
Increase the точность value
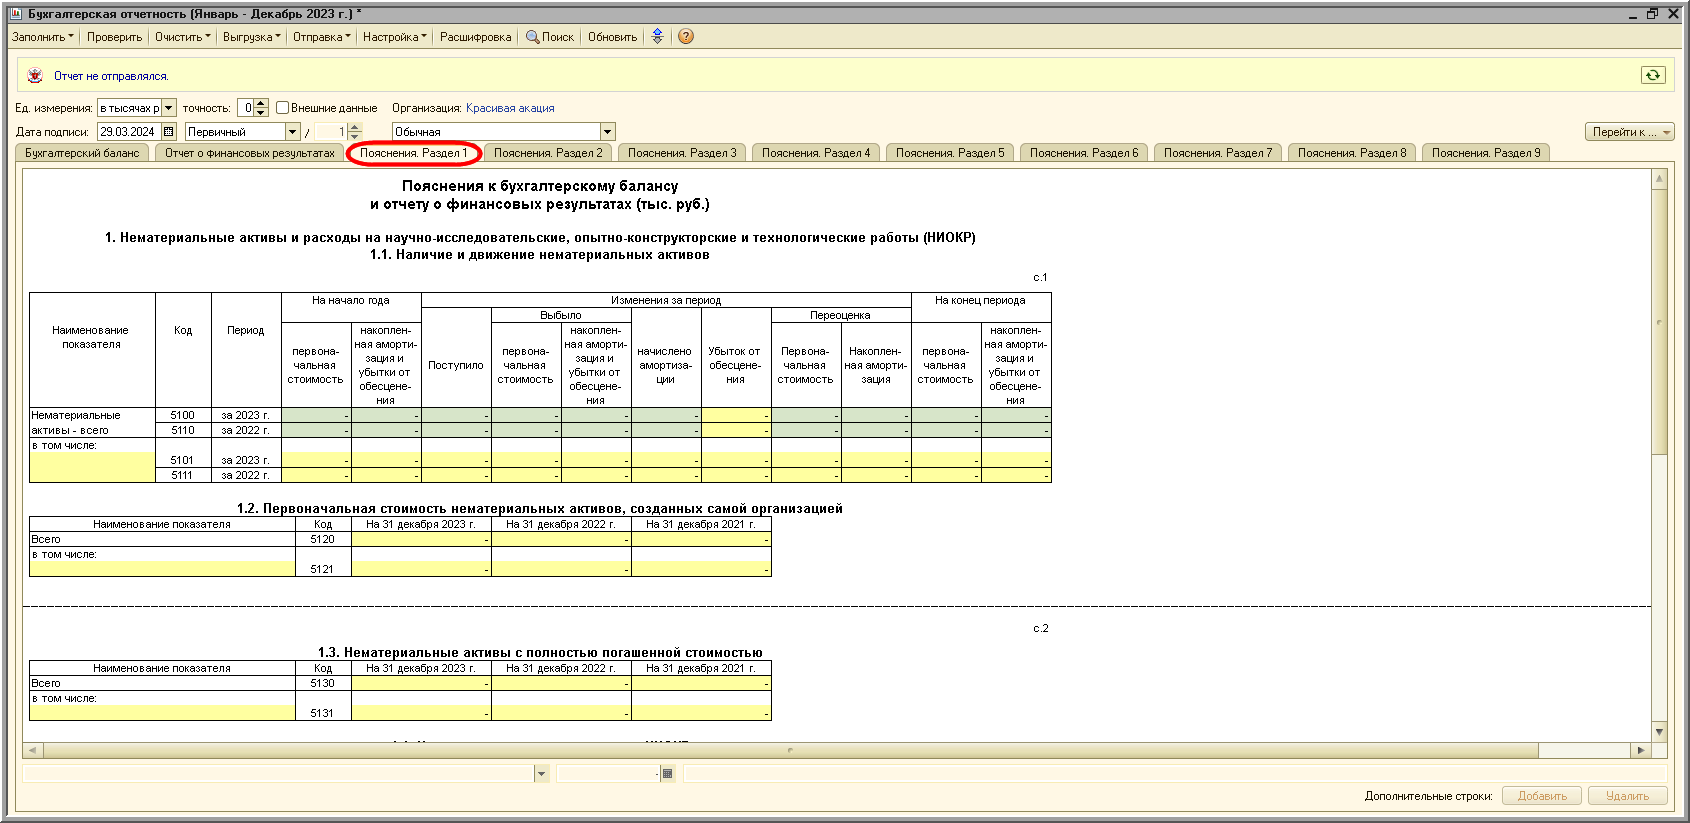(262, 104)
